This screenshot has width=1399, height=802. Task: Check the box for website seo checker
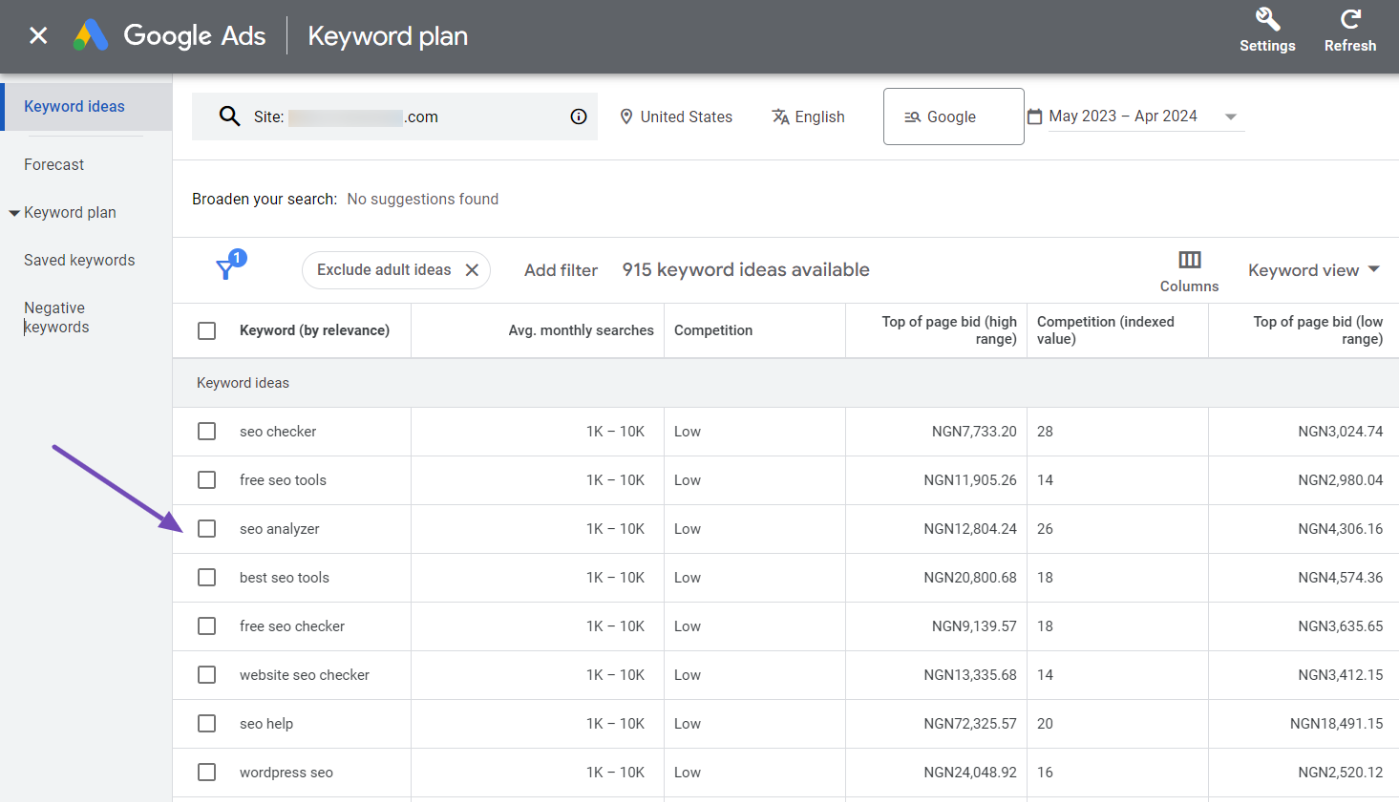(x=207, y=675)
